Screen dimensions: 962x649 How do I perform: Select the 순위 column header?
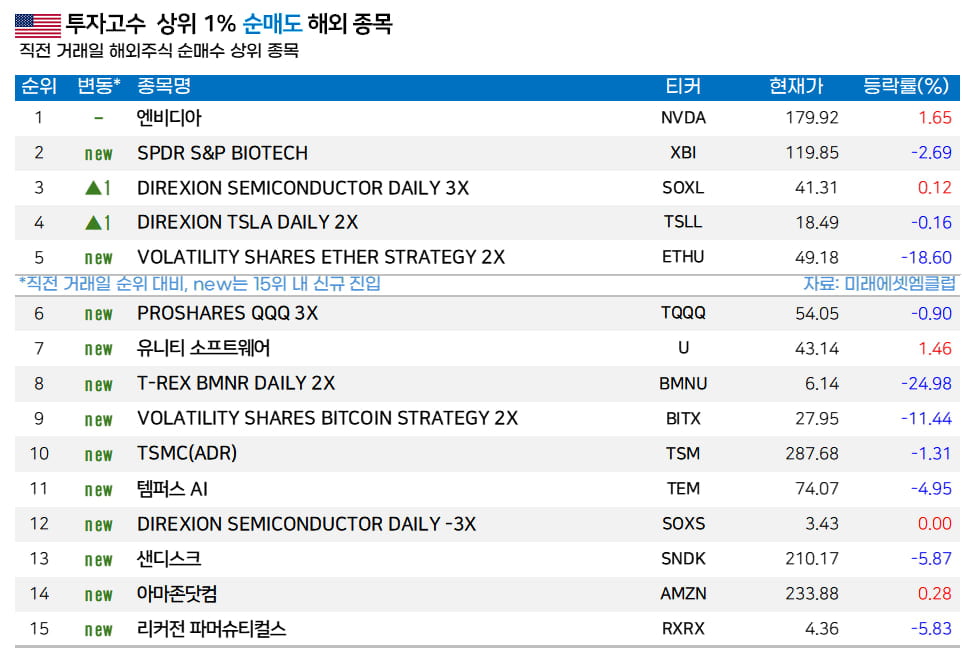tap(39, 87)
